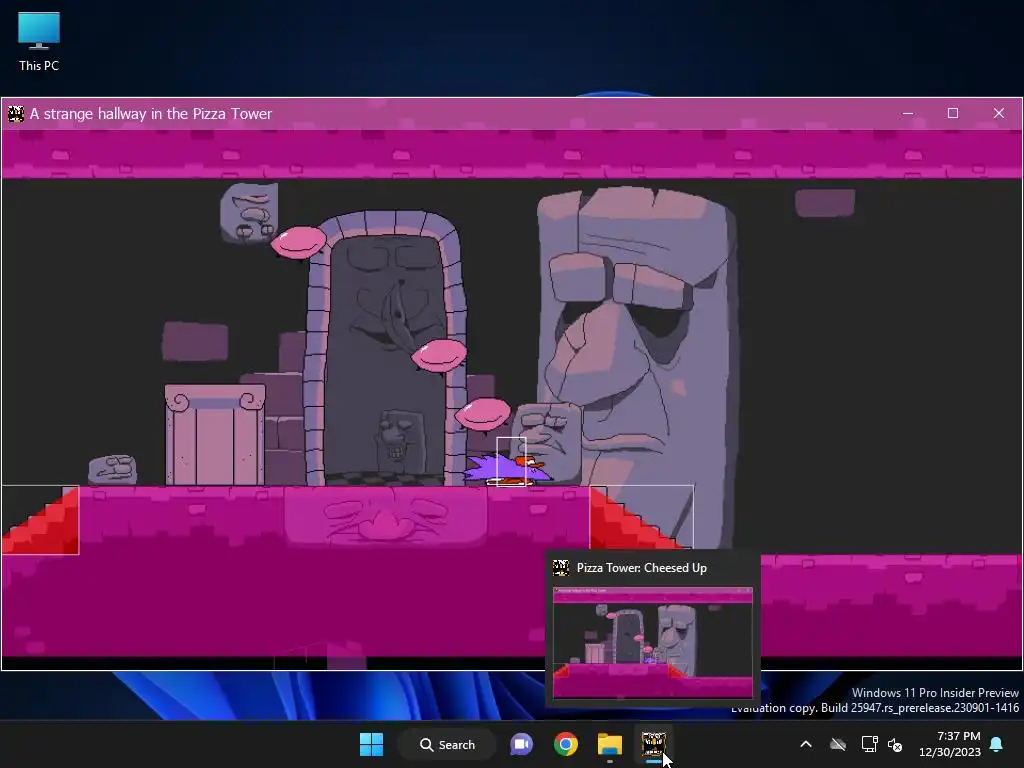Open the taskbar Search box

[447, 744]
